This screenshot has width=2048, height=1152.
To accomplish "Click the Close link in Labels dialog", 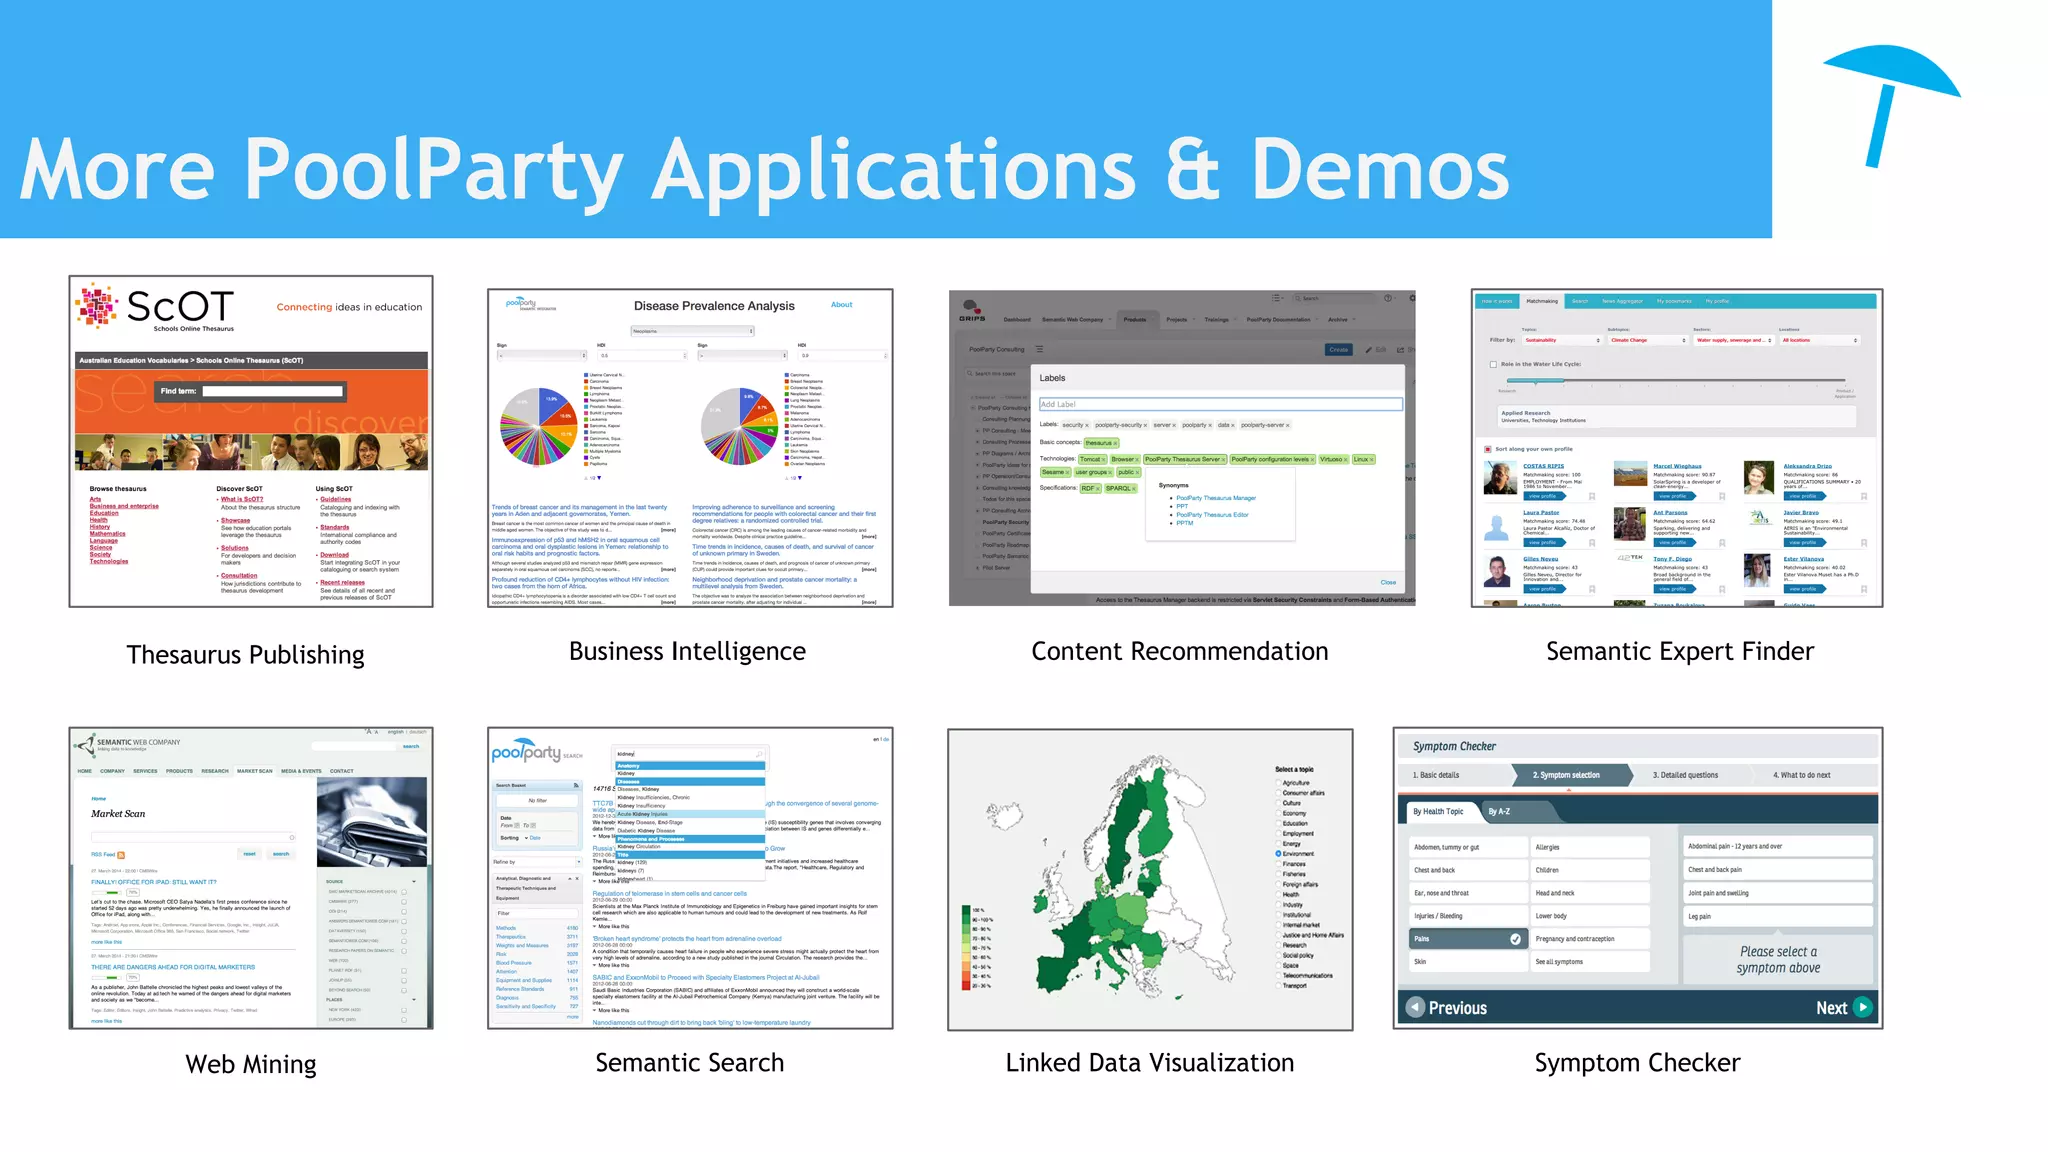I will tap(1388, 582).
